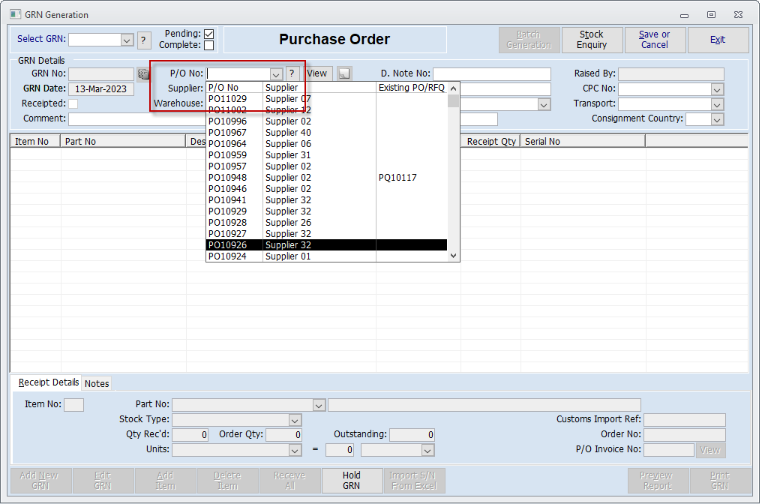Open the Select GRN dropdown

pyautogui.click(x=127, y=40)
